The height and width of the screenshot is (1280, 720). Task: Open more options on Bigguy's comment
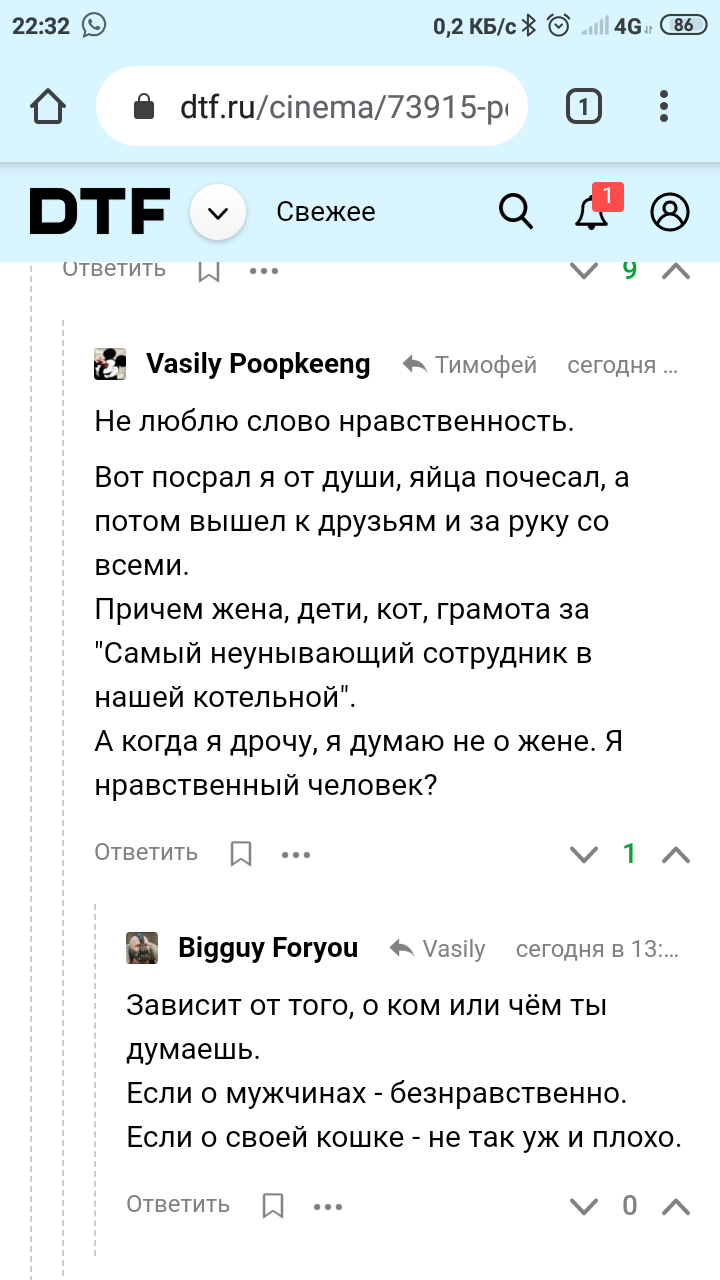[x=328, y=1206]
